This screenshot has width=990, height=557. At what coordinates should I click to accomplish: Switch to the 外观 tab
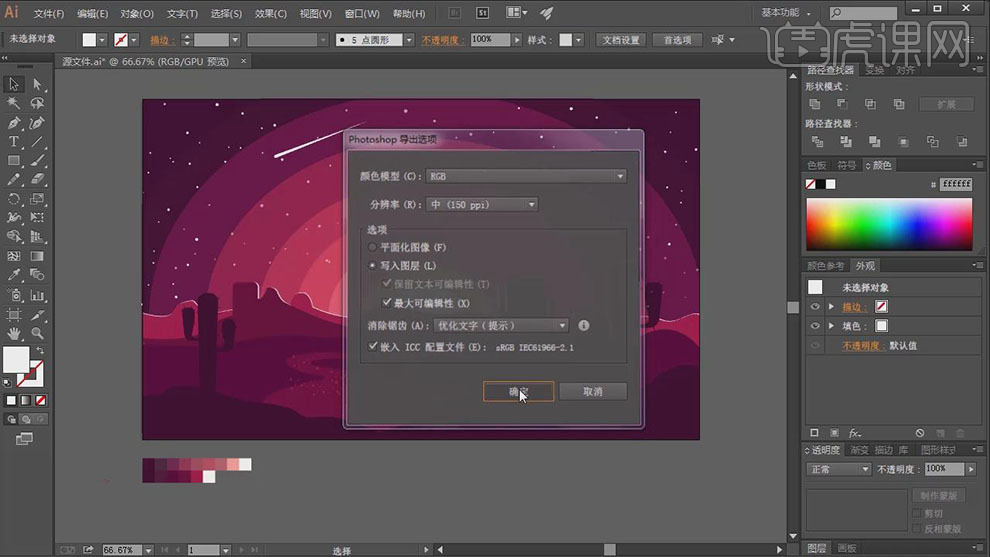tap(865, 266)
